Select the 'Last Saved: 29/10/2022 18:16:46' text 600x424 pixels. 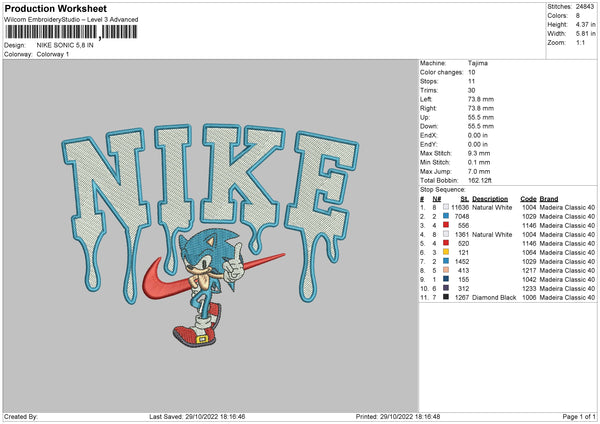click(x=197, y=416)
